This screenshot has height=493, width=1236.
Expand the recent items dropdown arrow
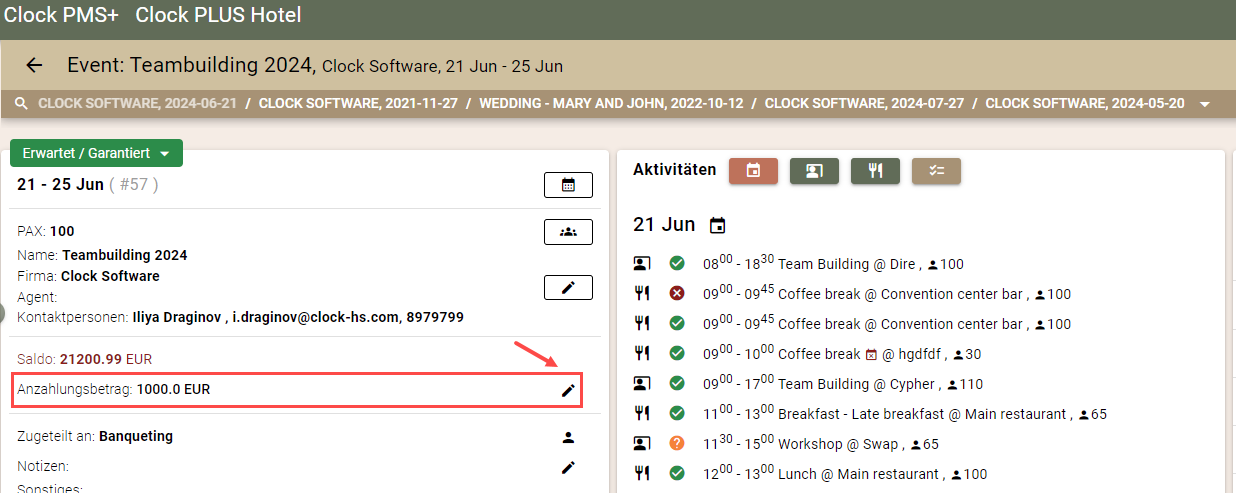point(1205,104)
